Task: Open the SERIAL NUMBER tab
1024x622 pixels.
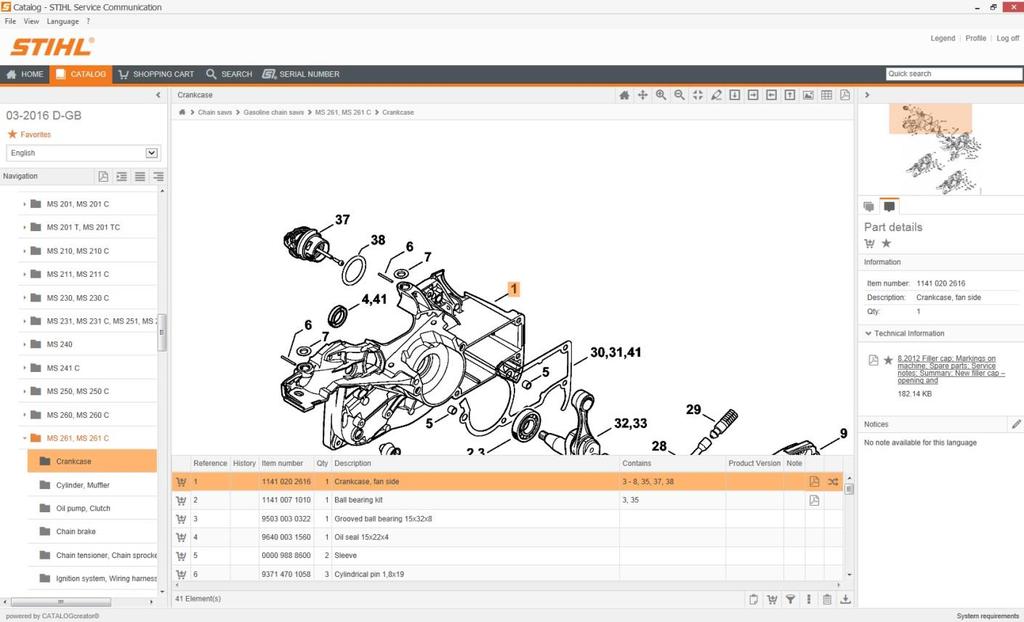Action: pyautogui.click(x=301, y=74)
